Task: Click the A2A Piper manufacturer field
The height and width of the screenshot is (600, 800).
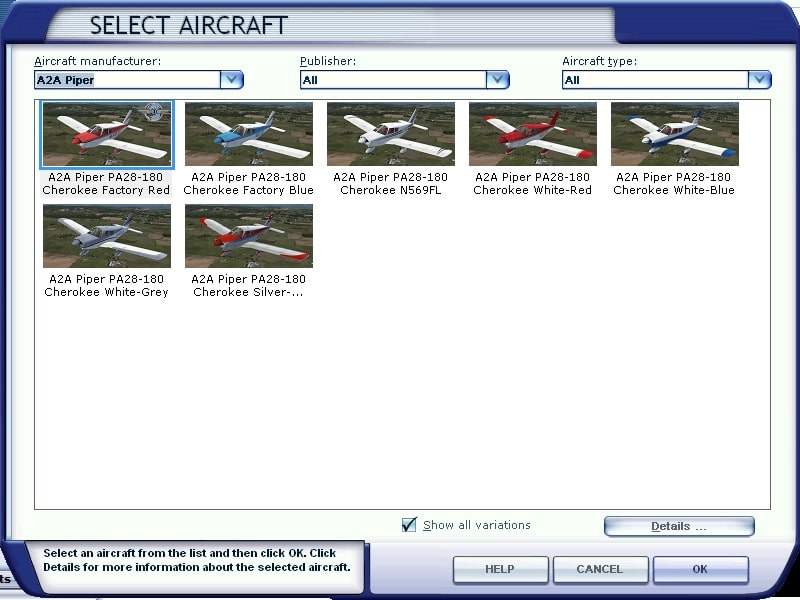Action: pos(126,80)
